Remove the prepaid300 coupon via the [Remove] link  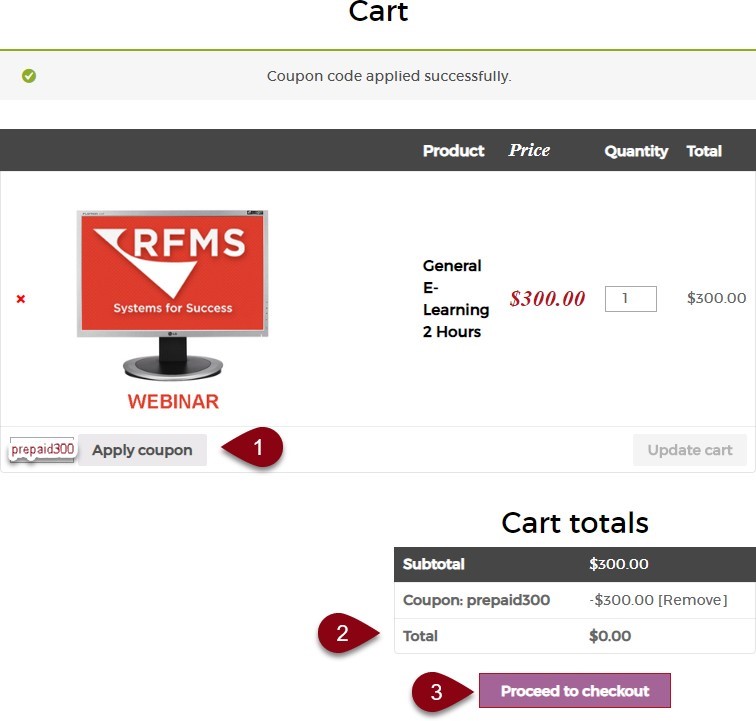pyautogui.click(x=693, y=600)
